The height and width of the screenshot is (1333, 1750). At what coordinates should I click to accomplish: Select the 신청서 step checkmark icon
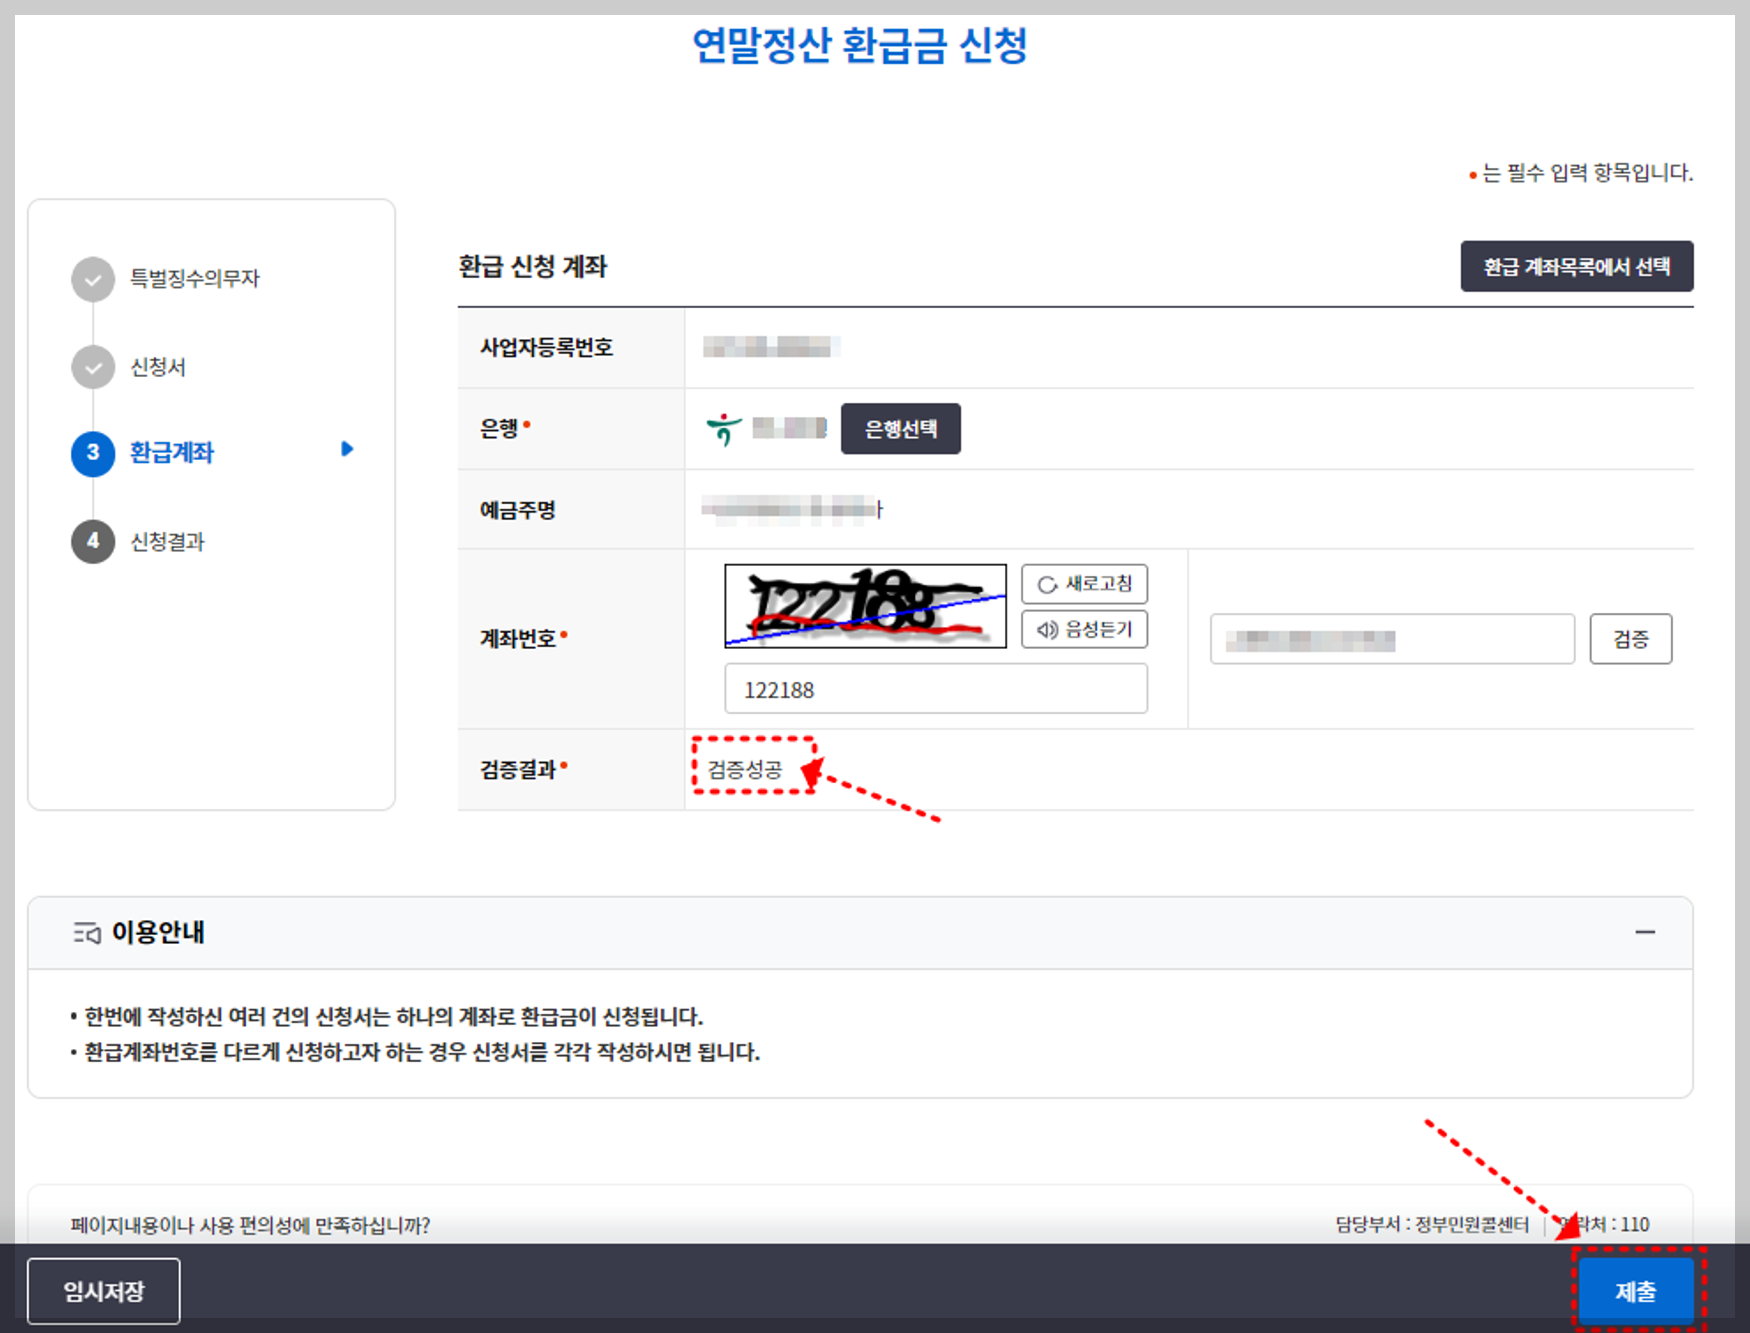[x=93, y=367]
